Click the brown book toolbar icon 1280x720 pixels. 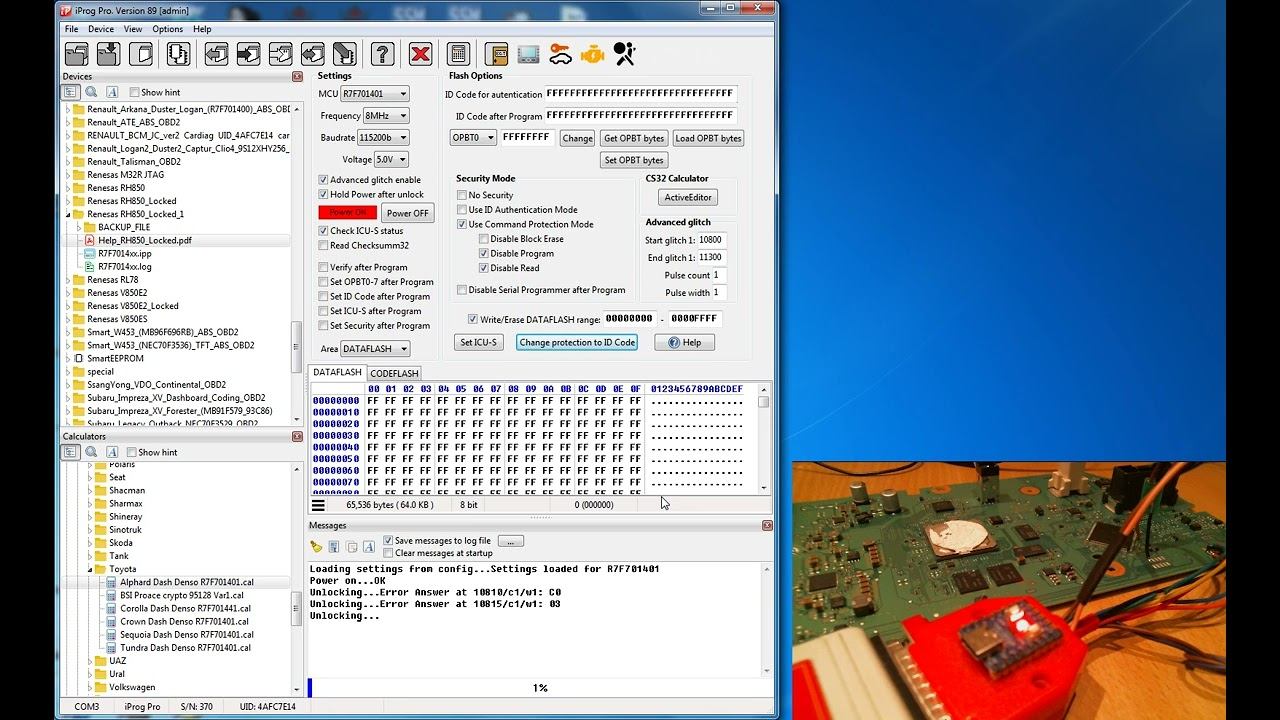click(496, 54)
